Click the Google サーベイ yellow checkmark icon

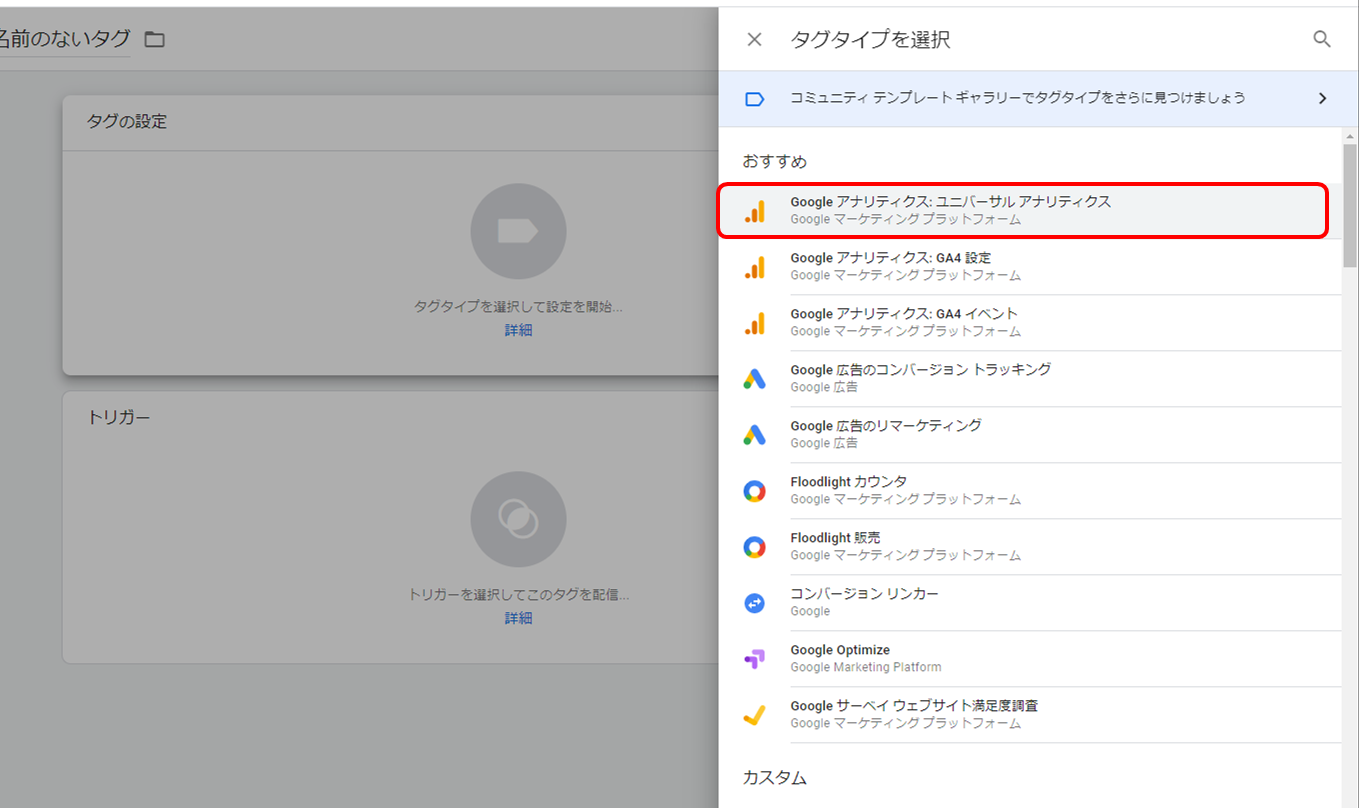tap(754, 715)
